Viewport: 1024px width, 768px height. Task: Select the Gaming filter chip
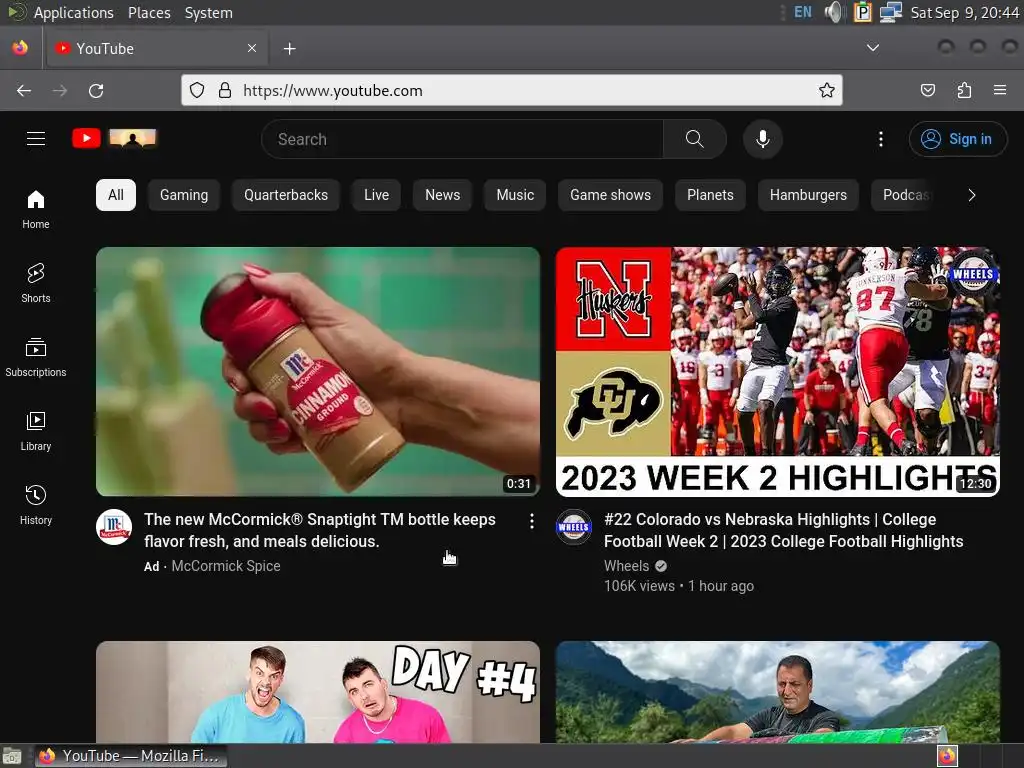[184, 195]
